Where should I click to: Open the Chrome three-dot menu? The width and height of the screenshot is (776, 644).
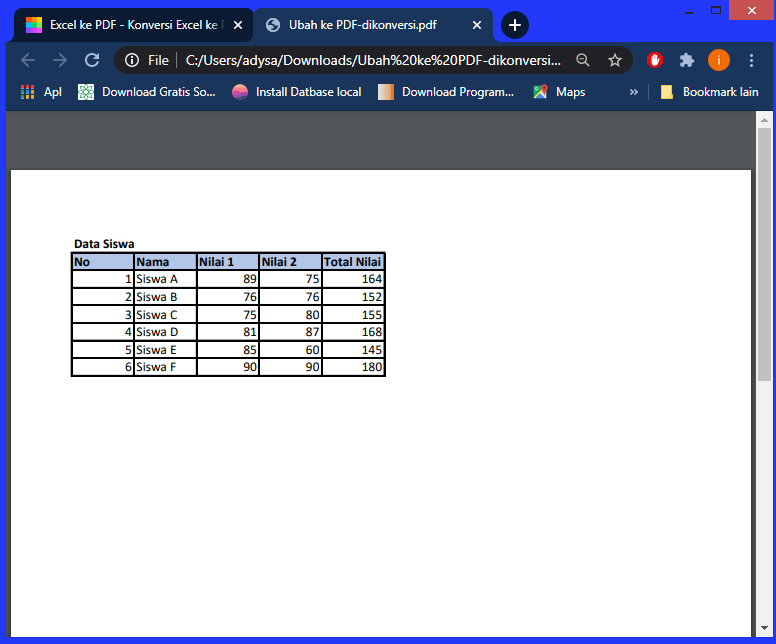[751, 60]
